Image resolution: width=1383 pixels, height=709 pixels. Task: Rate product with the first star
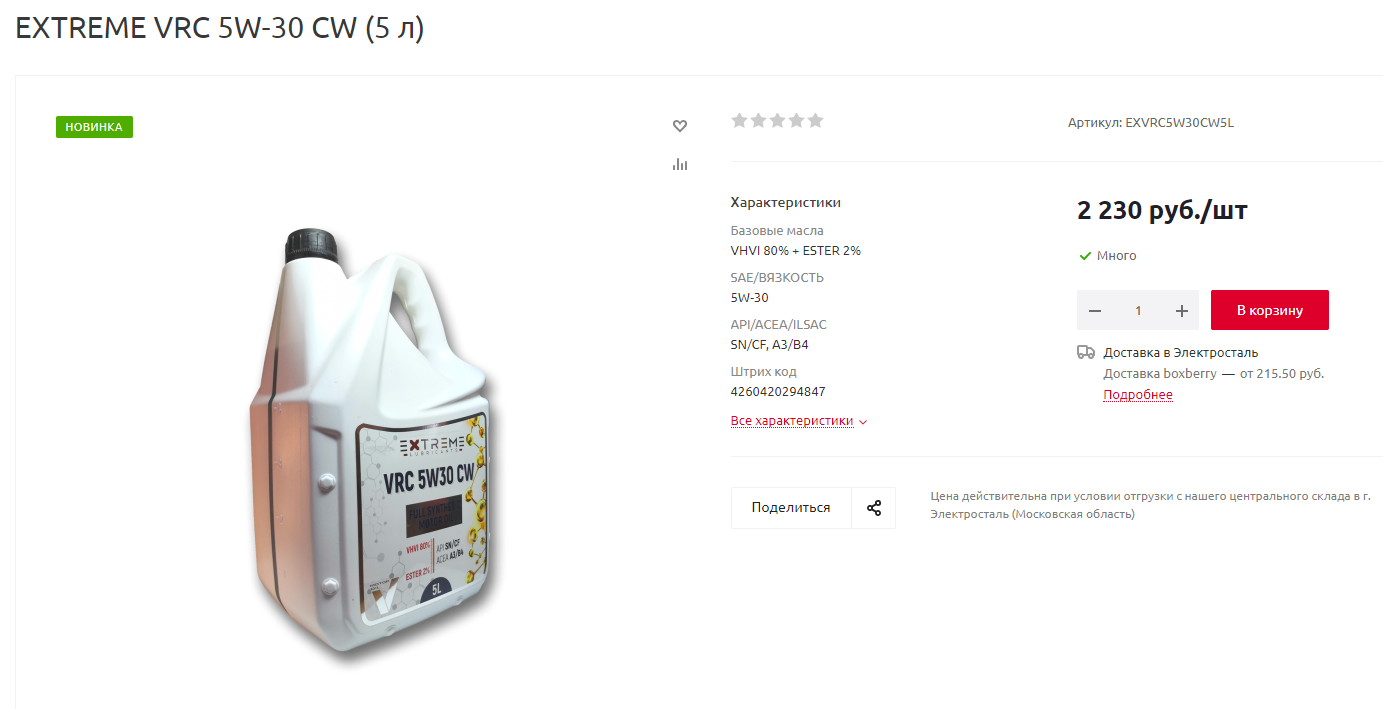pos(740,121)
